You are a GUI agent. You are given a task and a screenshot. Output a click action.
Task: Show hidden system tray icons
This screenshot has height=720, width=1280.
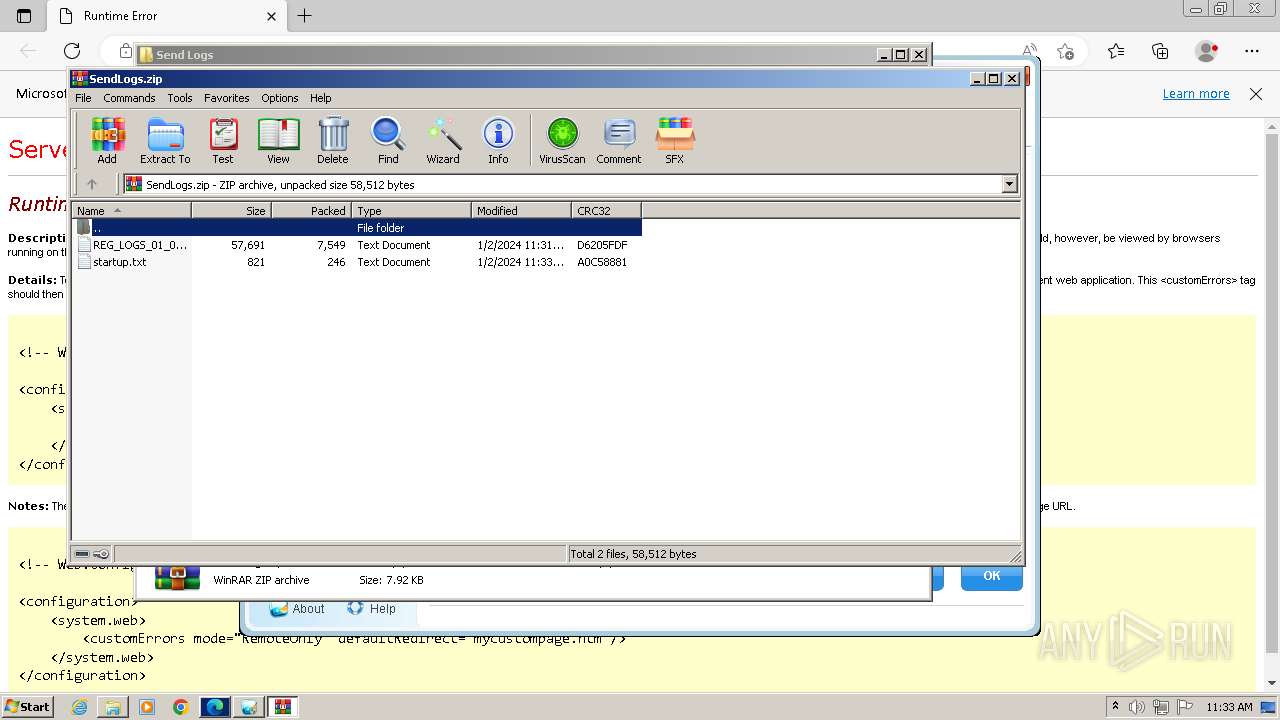click(x=1115, y=707)
